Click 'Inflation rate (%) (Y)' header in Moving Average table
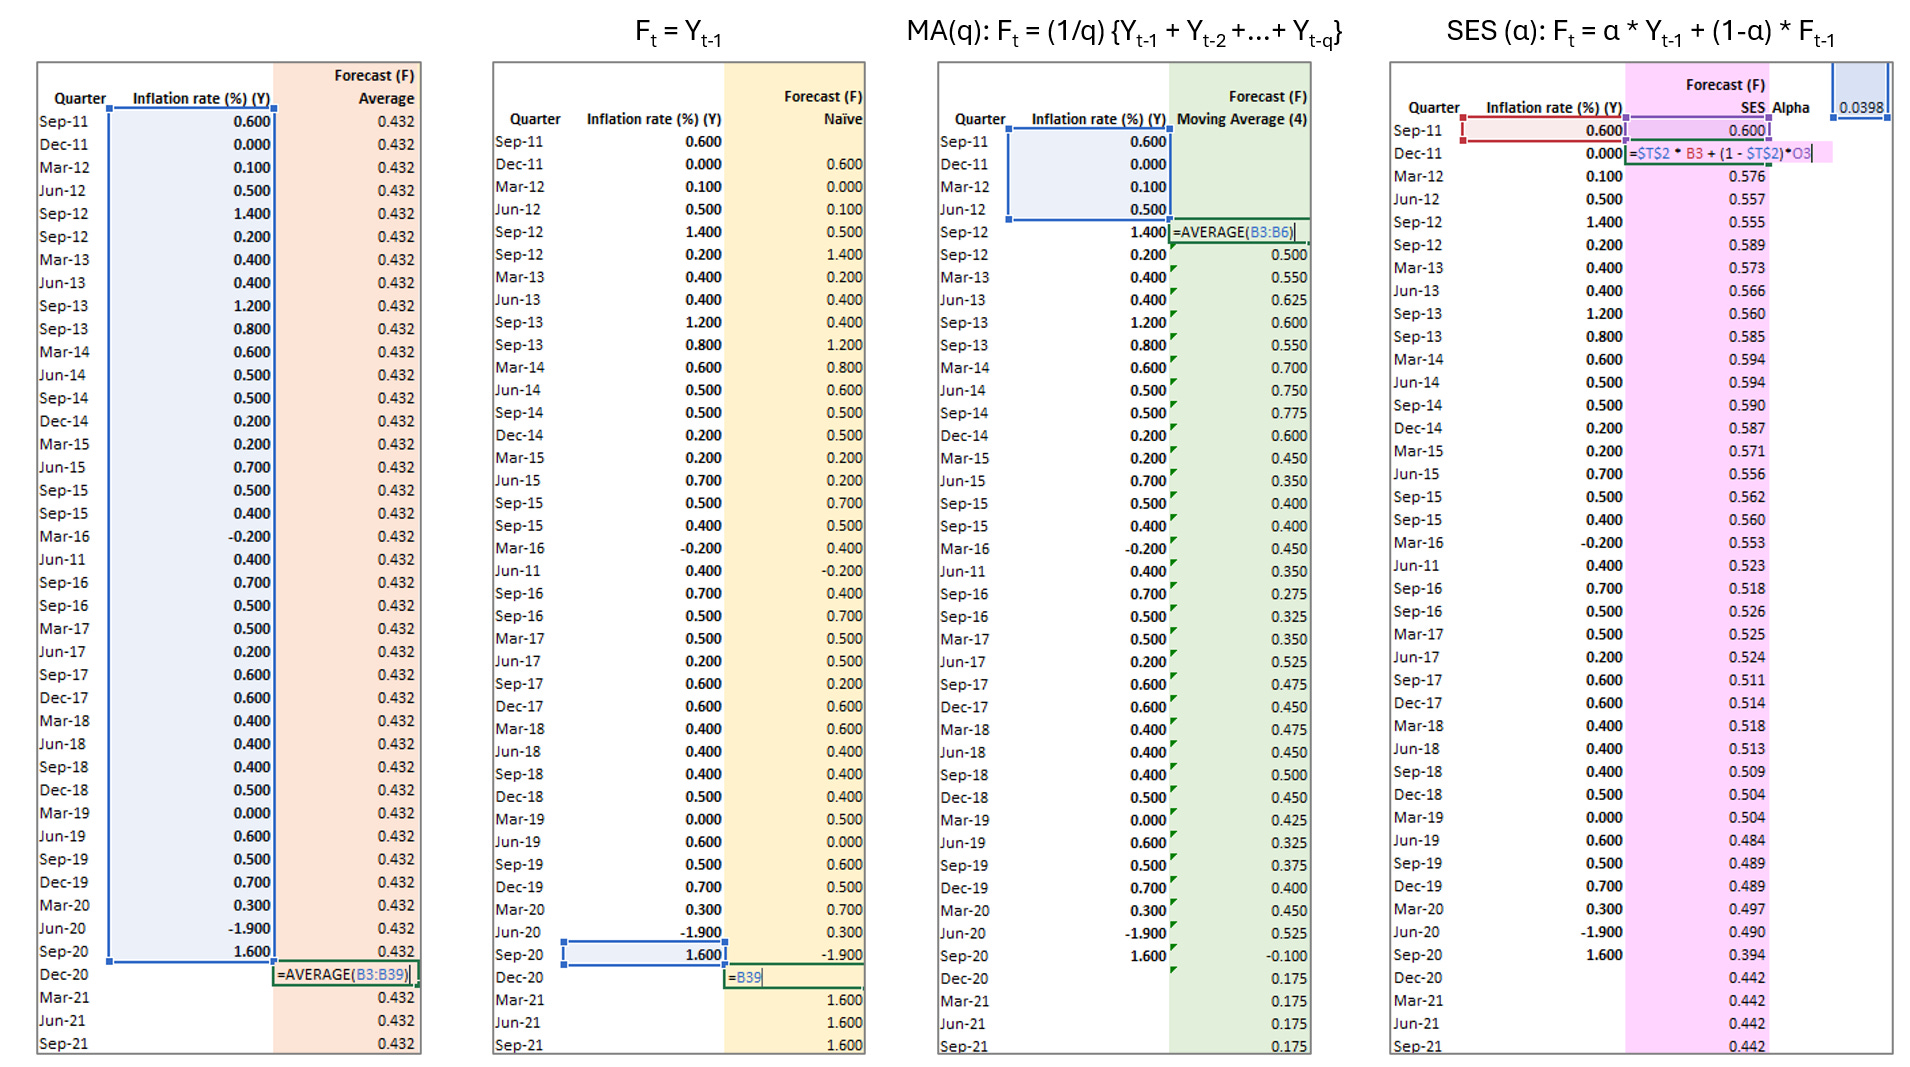The image size is (1910, 1067). click(x=1098, y=119)
